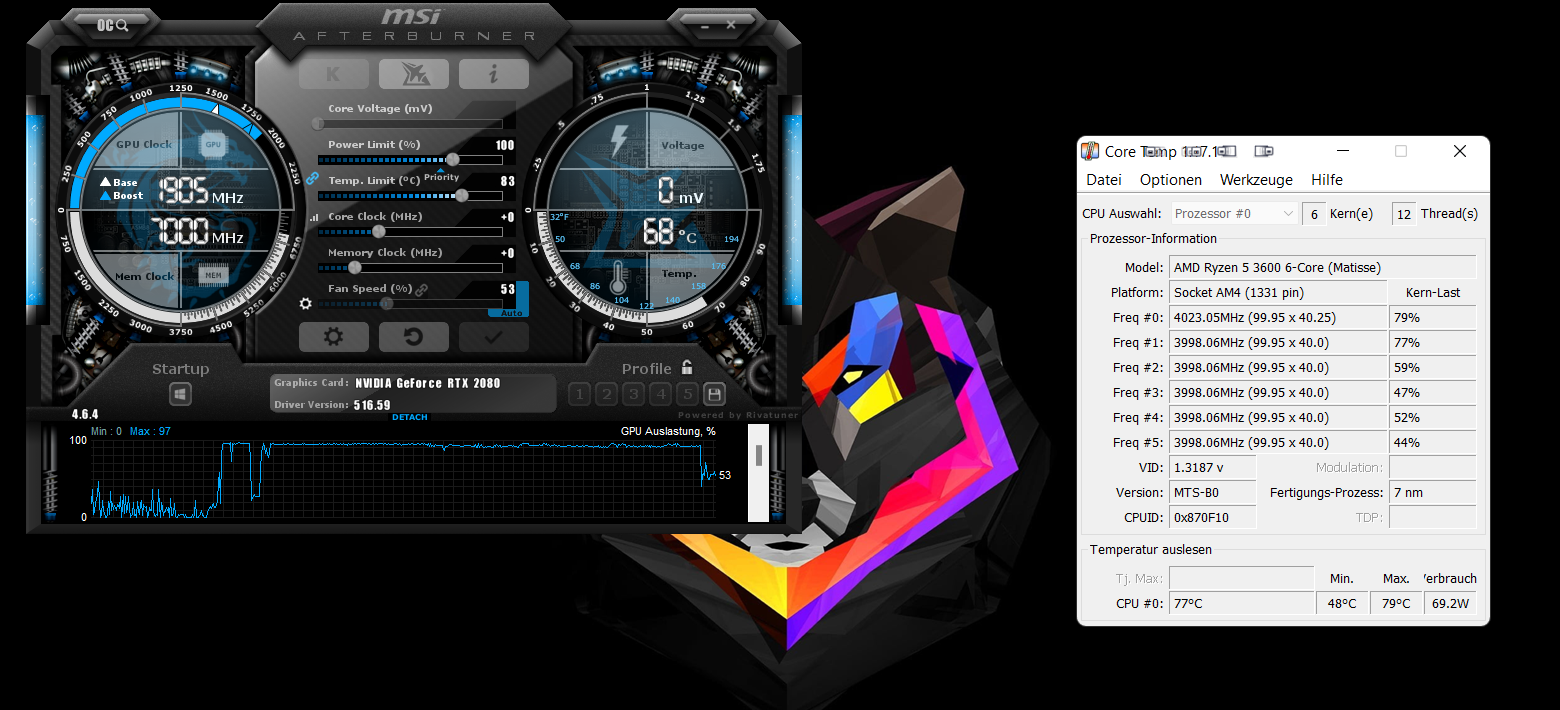This screenshot has width=1560, height=710.
Task: Apply settings with the checkmark button
Action: pos(493,337)
